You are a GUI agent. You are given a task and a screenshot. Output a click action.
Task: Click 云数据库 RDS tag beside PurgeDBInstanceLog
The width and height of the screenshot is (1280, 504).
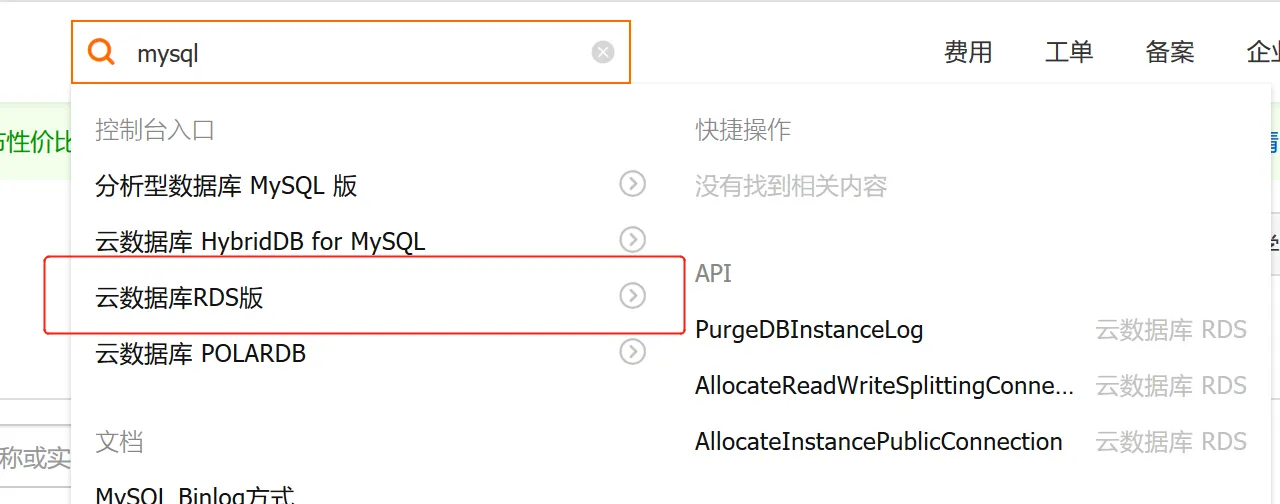coord(1171,330)
